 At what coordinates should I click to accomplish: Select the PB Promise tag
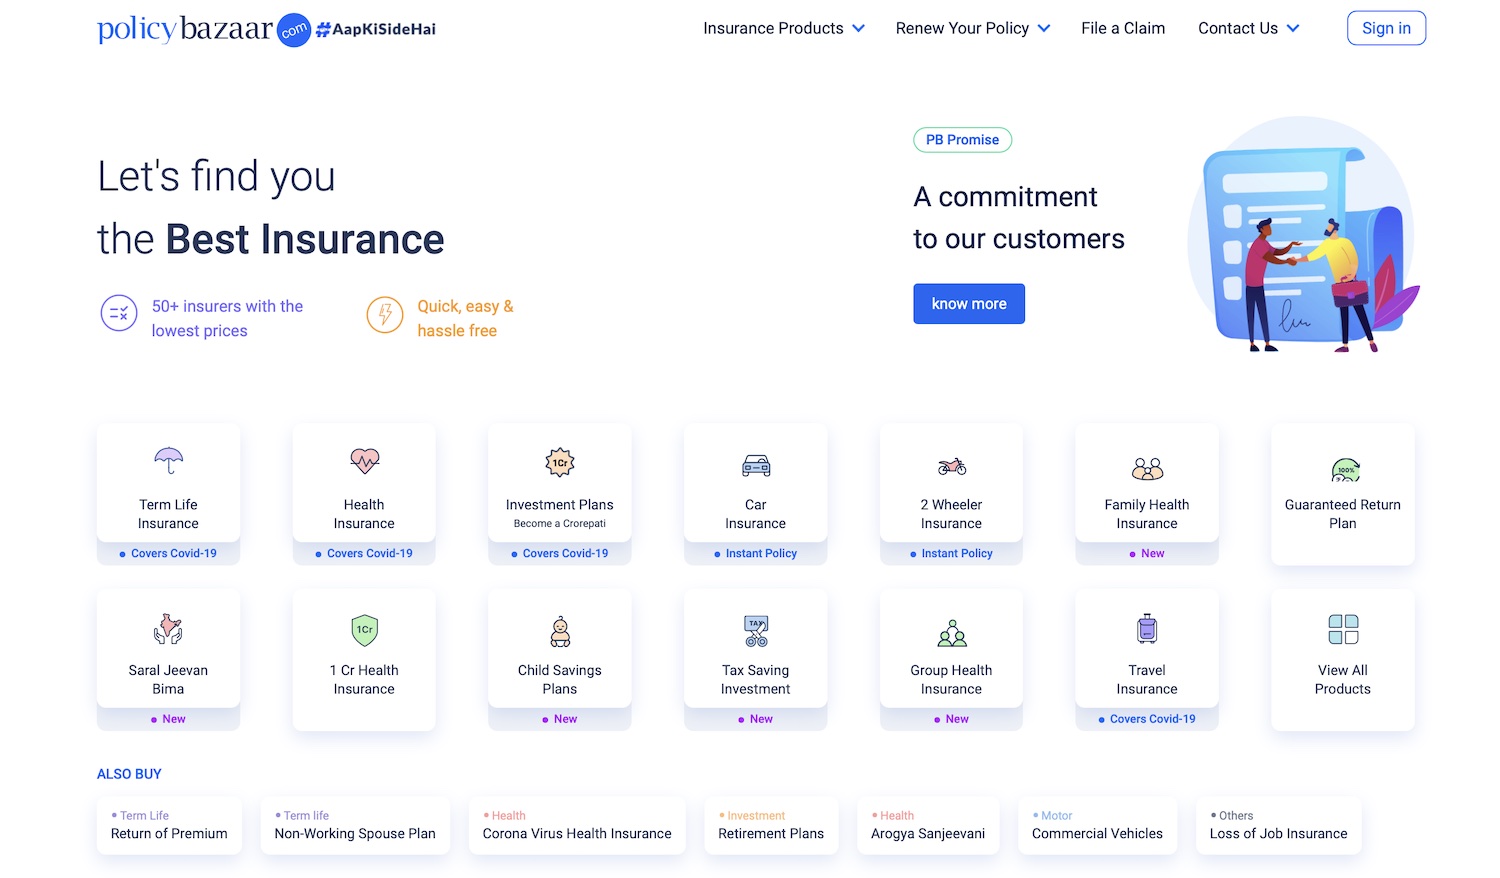tap(962, 140)
